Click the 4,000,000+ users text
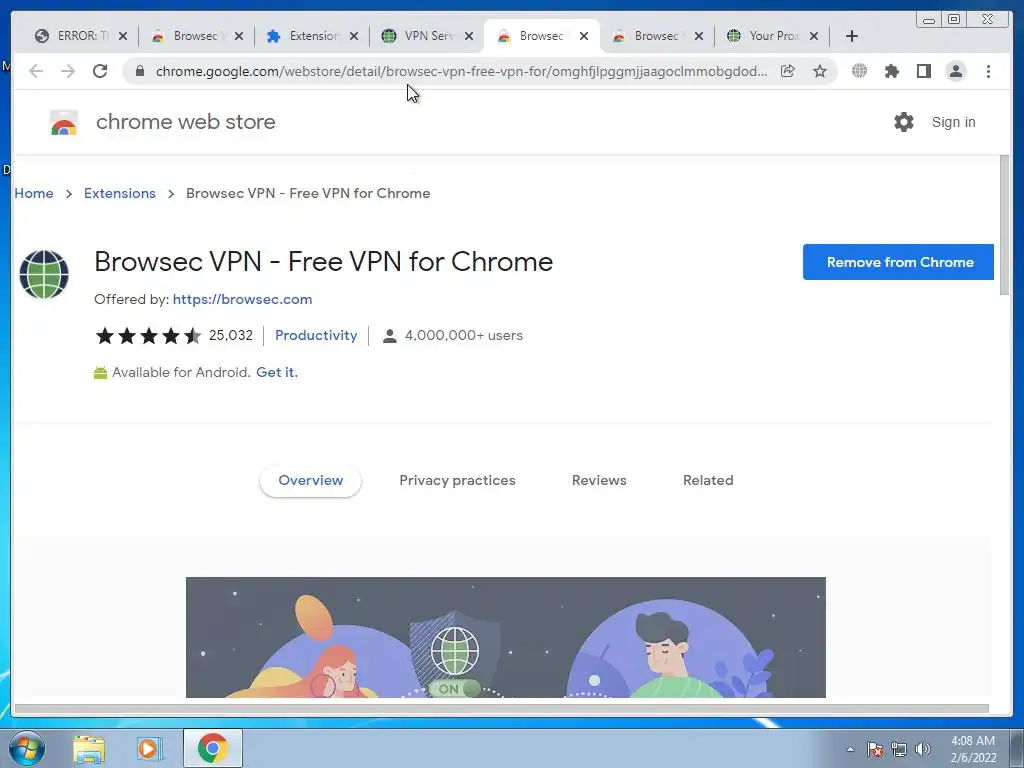1024x768 pixels. pos(464,335)
